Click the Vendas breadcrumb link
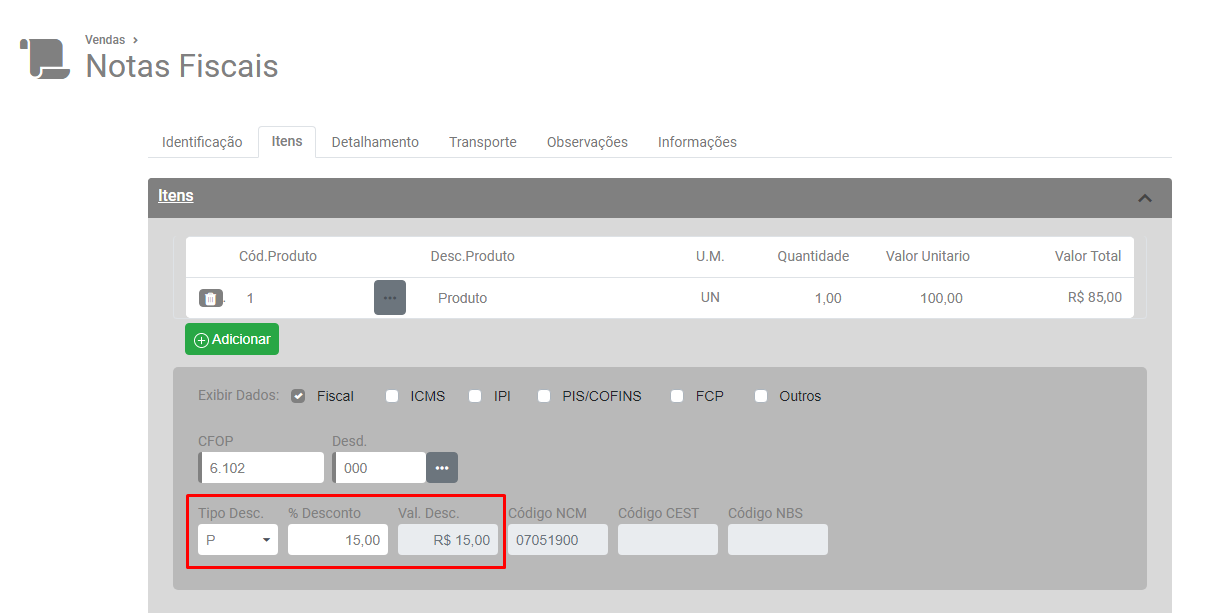The height and width of the screenshot is (613, 1211). pyautogui.click(x=105, y=40)
